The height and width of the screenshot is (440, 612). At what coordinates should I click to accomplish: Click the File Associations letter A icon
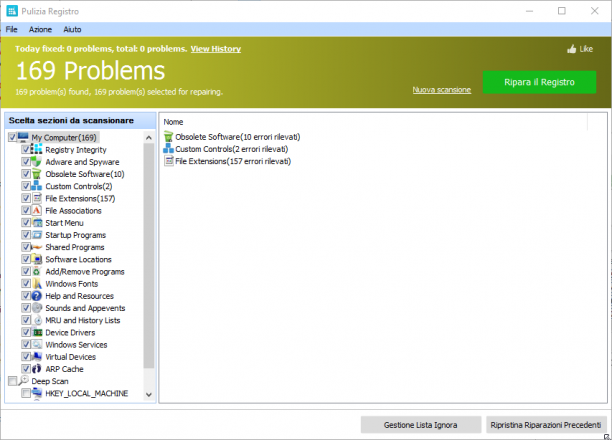(37, 210)
